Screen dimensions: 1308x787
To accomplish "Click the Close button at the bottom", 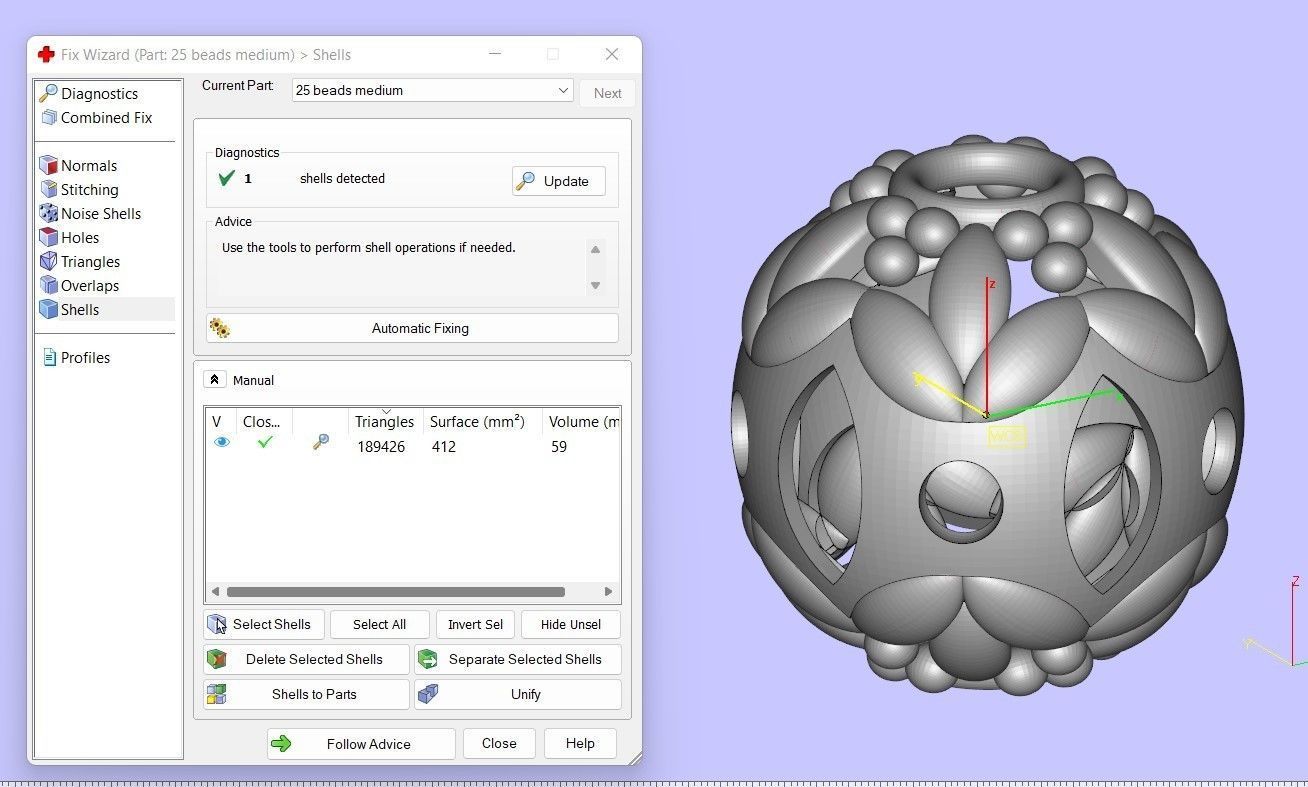I will click(x=499, y=743).
